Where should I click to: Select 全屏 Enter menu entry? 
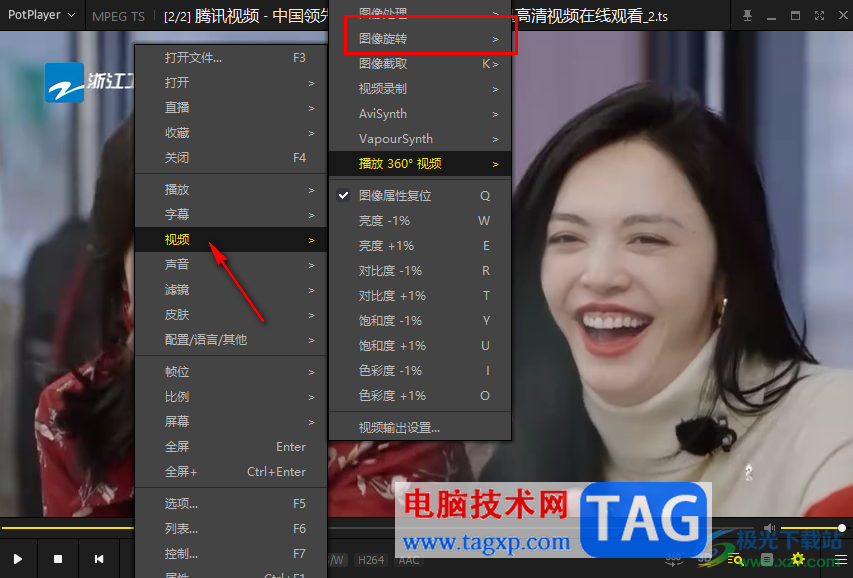tap(231, 447)
